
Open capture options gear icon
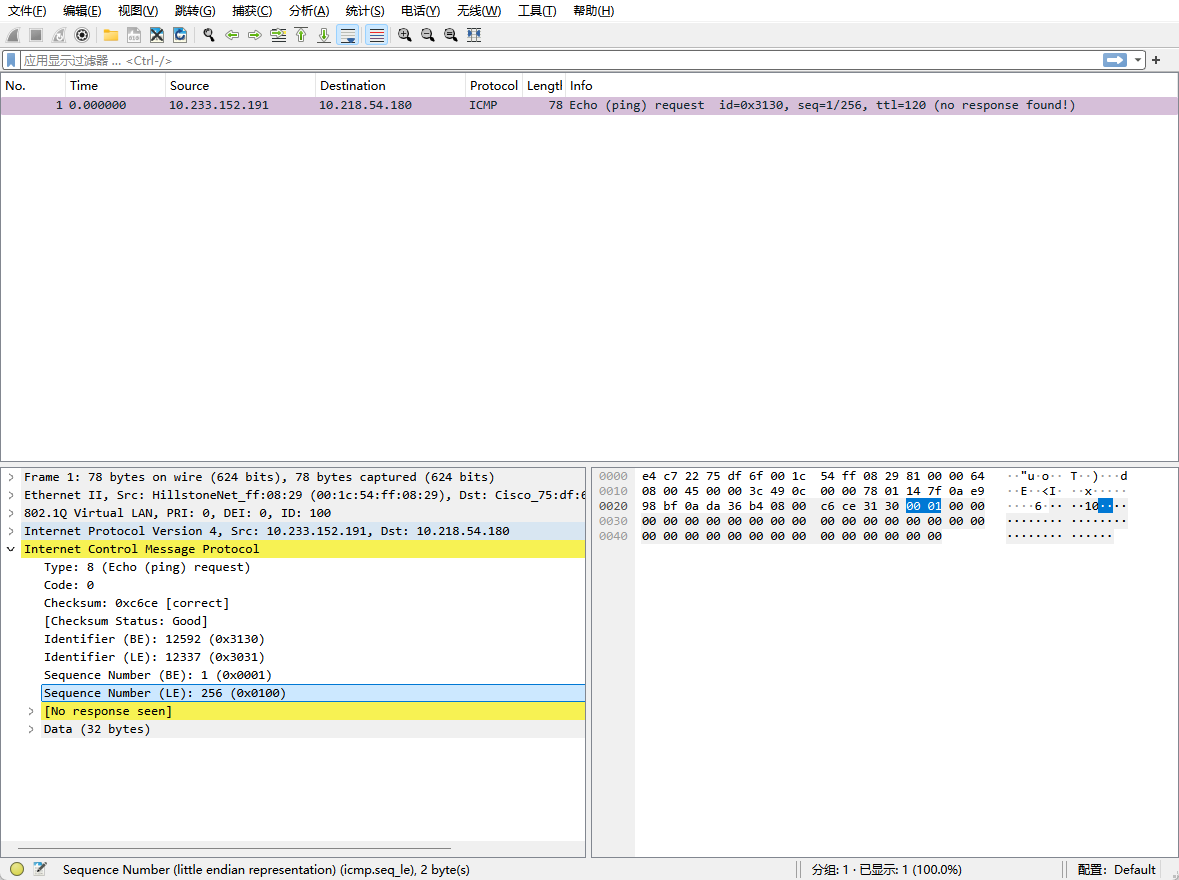point(82,35)
